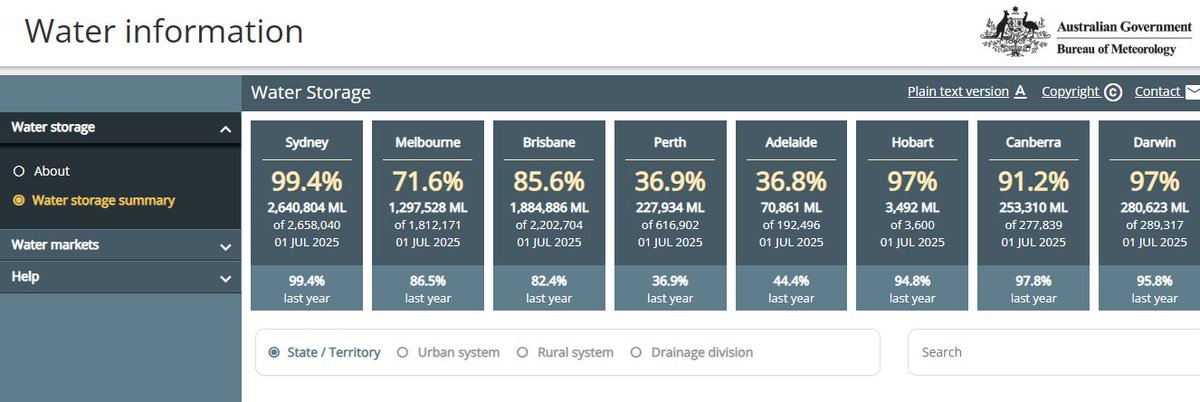Click into the Search field

(1054, 352)
